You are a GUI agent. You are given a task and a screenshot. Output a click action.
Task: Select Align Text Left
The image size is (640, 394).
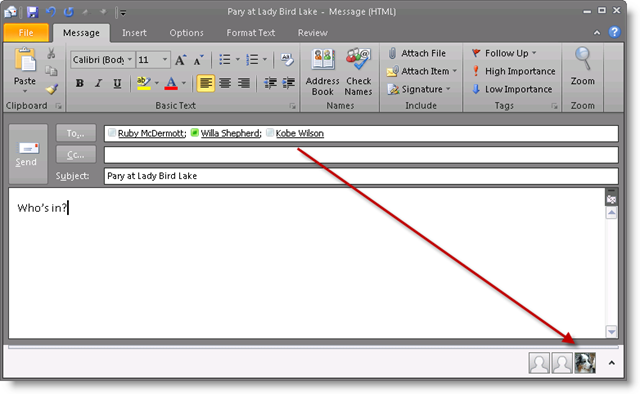[206, 83]
